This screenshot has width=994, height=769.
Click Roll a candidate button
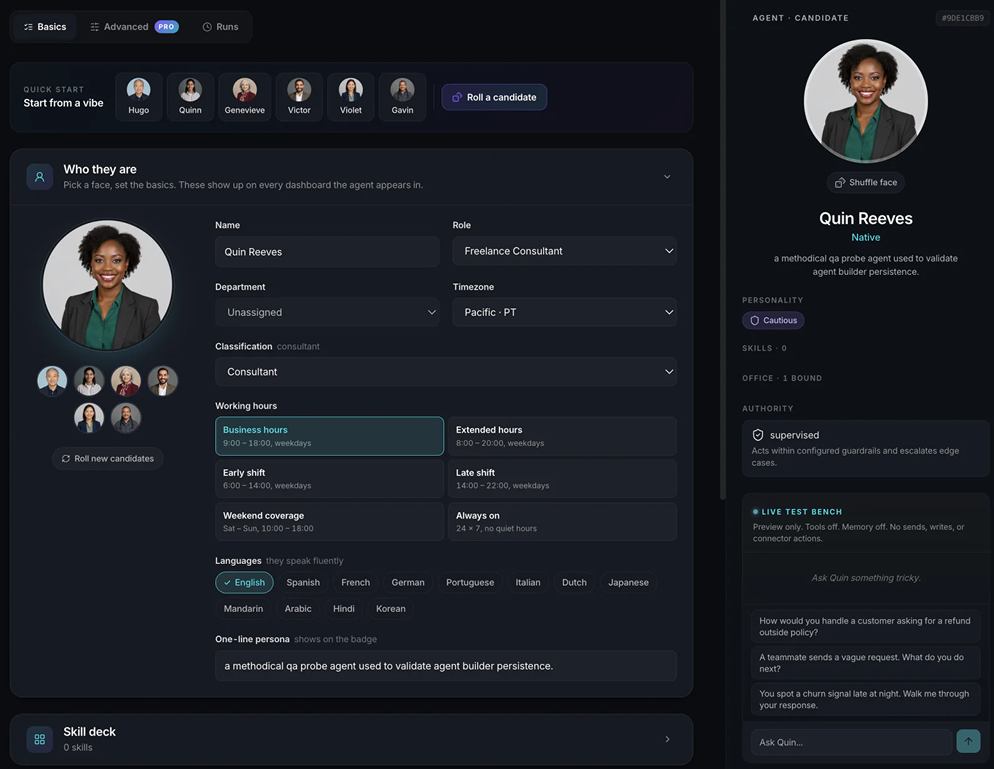(x=494, y=97)
